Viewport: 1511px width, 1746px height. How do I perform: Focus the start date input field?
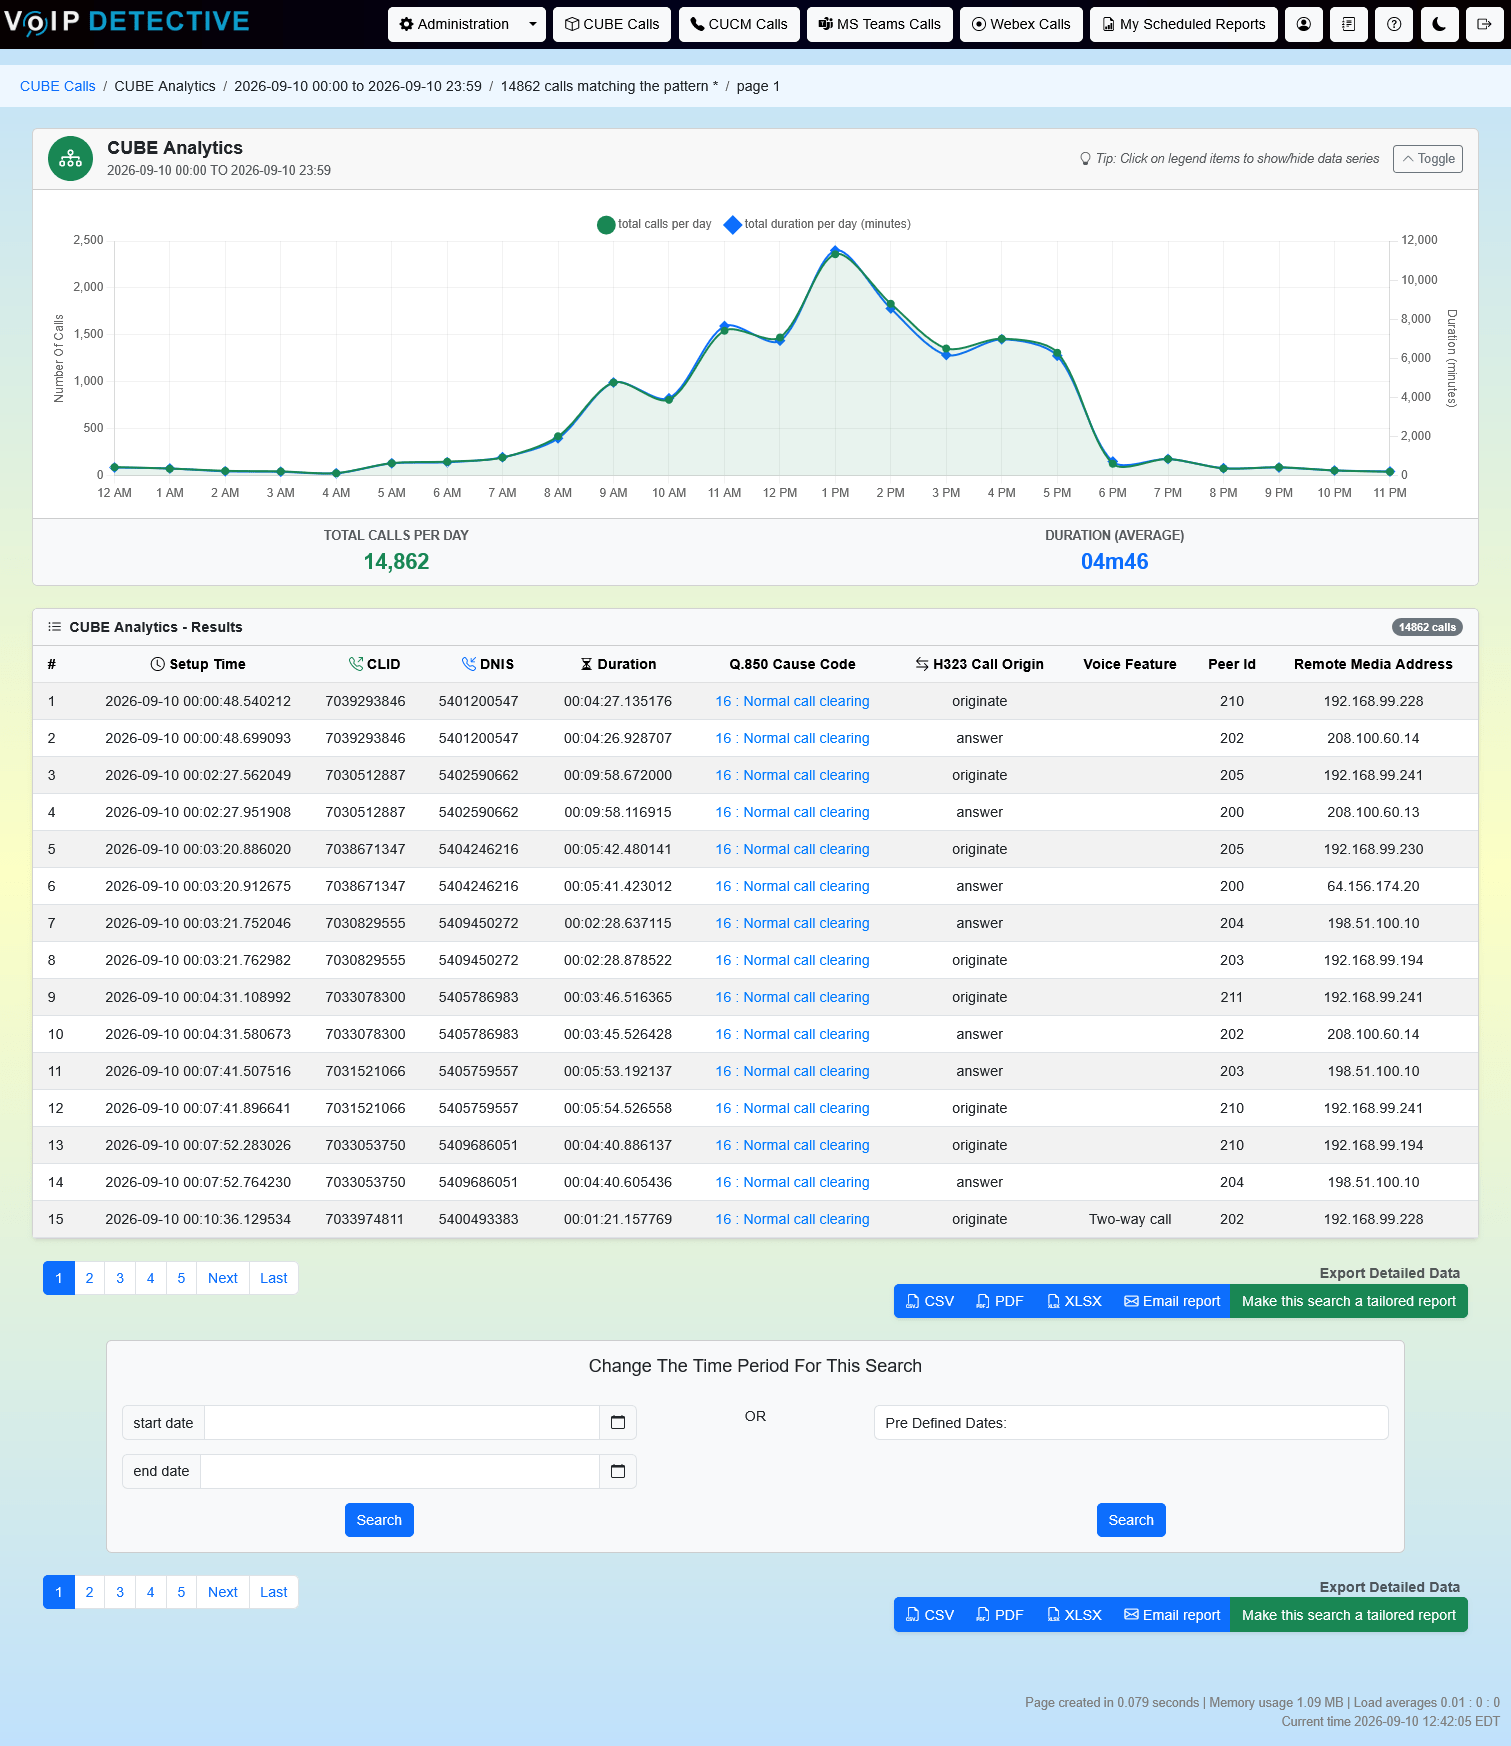402,1422
